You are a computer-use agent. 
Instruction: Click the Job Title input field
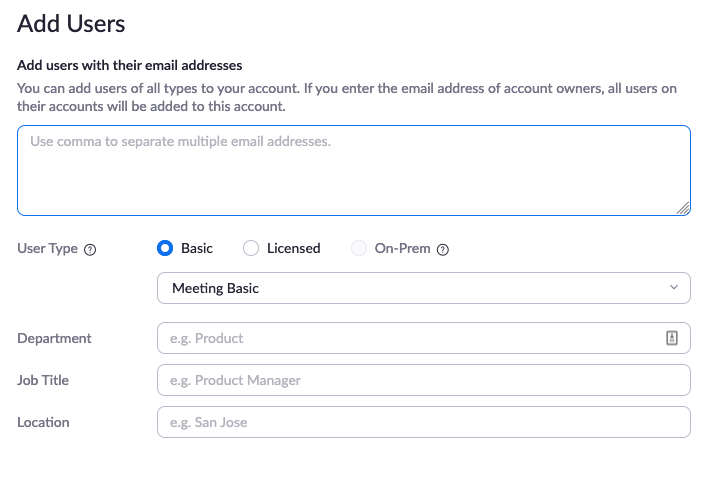point(423,380)
